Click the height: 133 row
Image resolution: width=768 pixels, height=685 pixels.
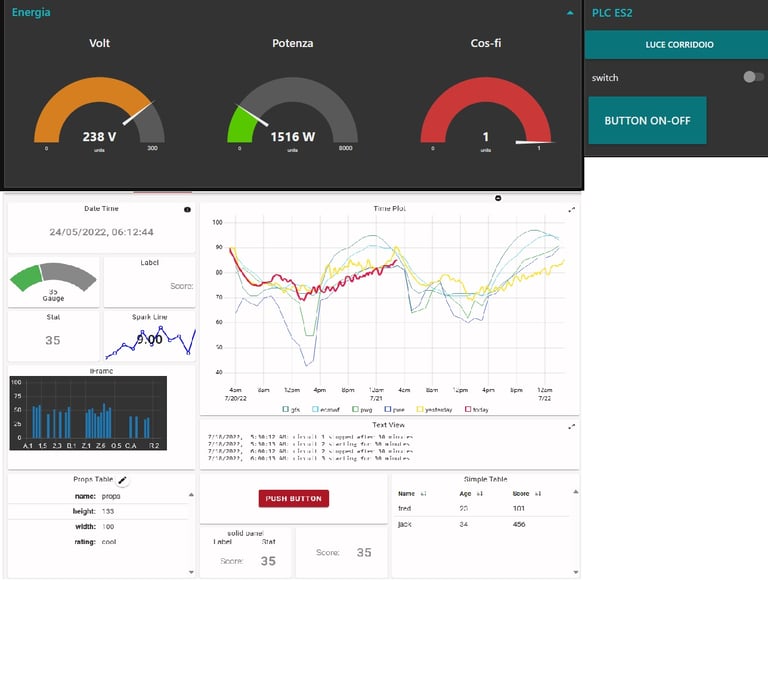[98, 511]
